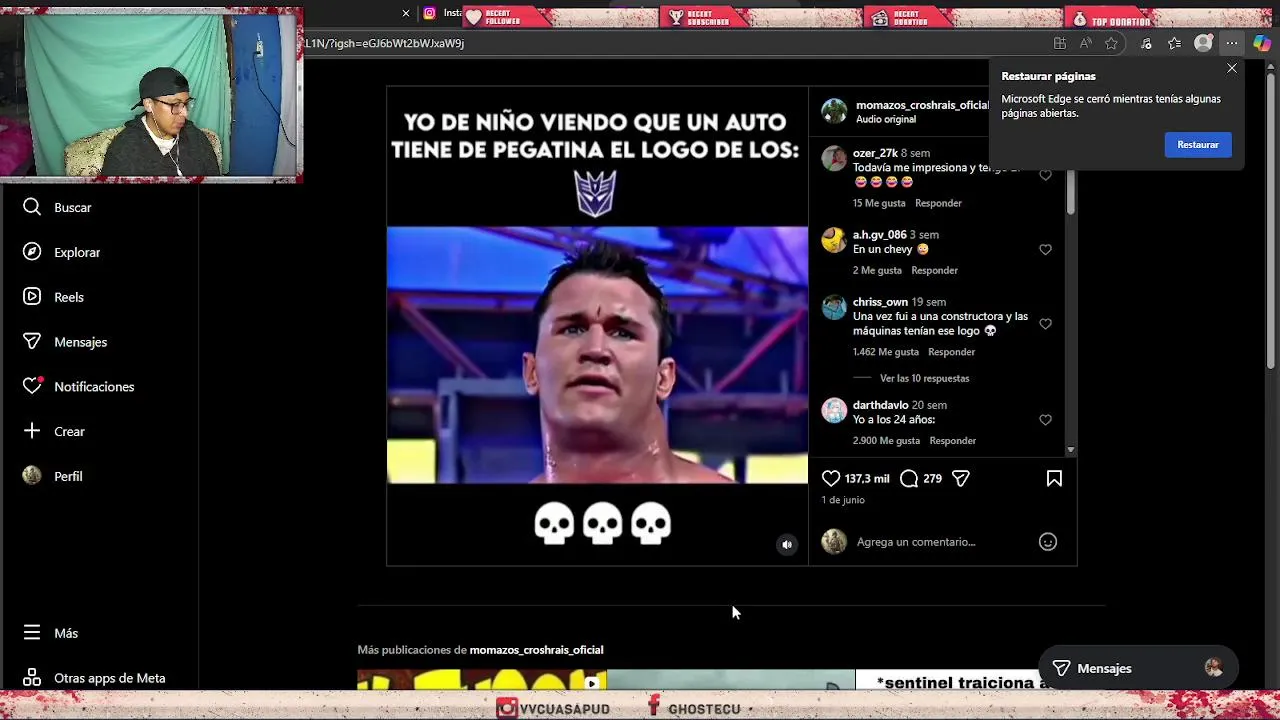Open the Más hamburger menu
1280x720 pixels.
32,633
